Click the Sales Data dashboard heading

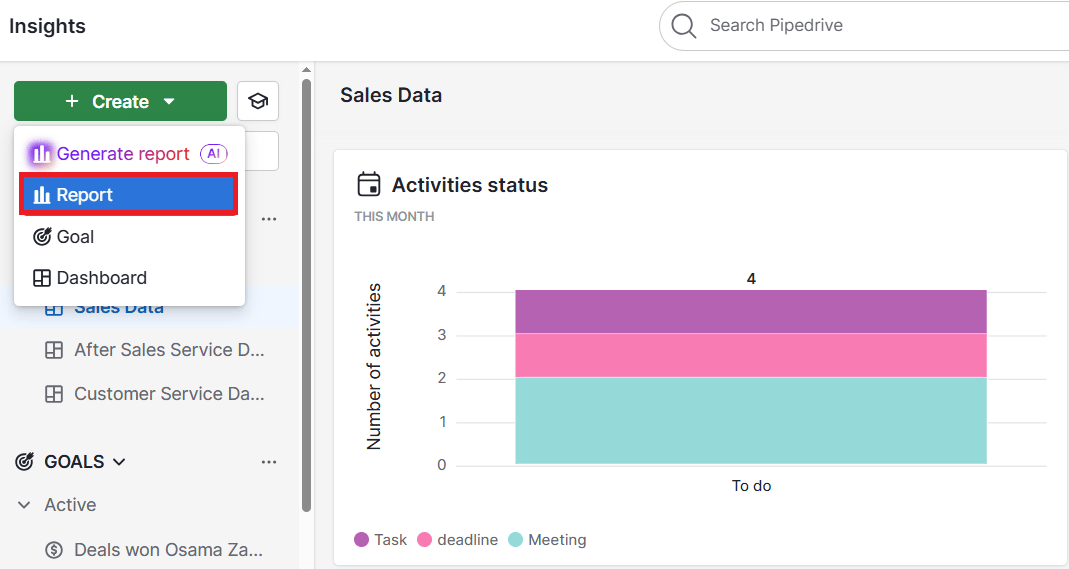click(391, 95)
